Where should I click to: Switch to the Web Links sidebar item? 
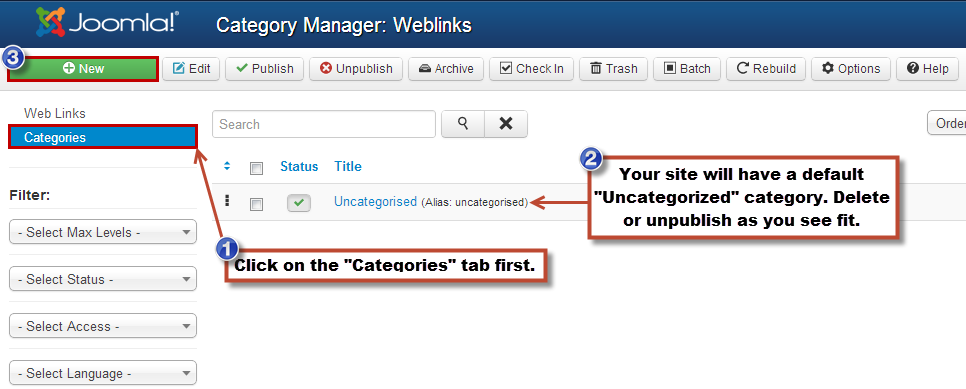pyautogui.click(x=55, y=113)
